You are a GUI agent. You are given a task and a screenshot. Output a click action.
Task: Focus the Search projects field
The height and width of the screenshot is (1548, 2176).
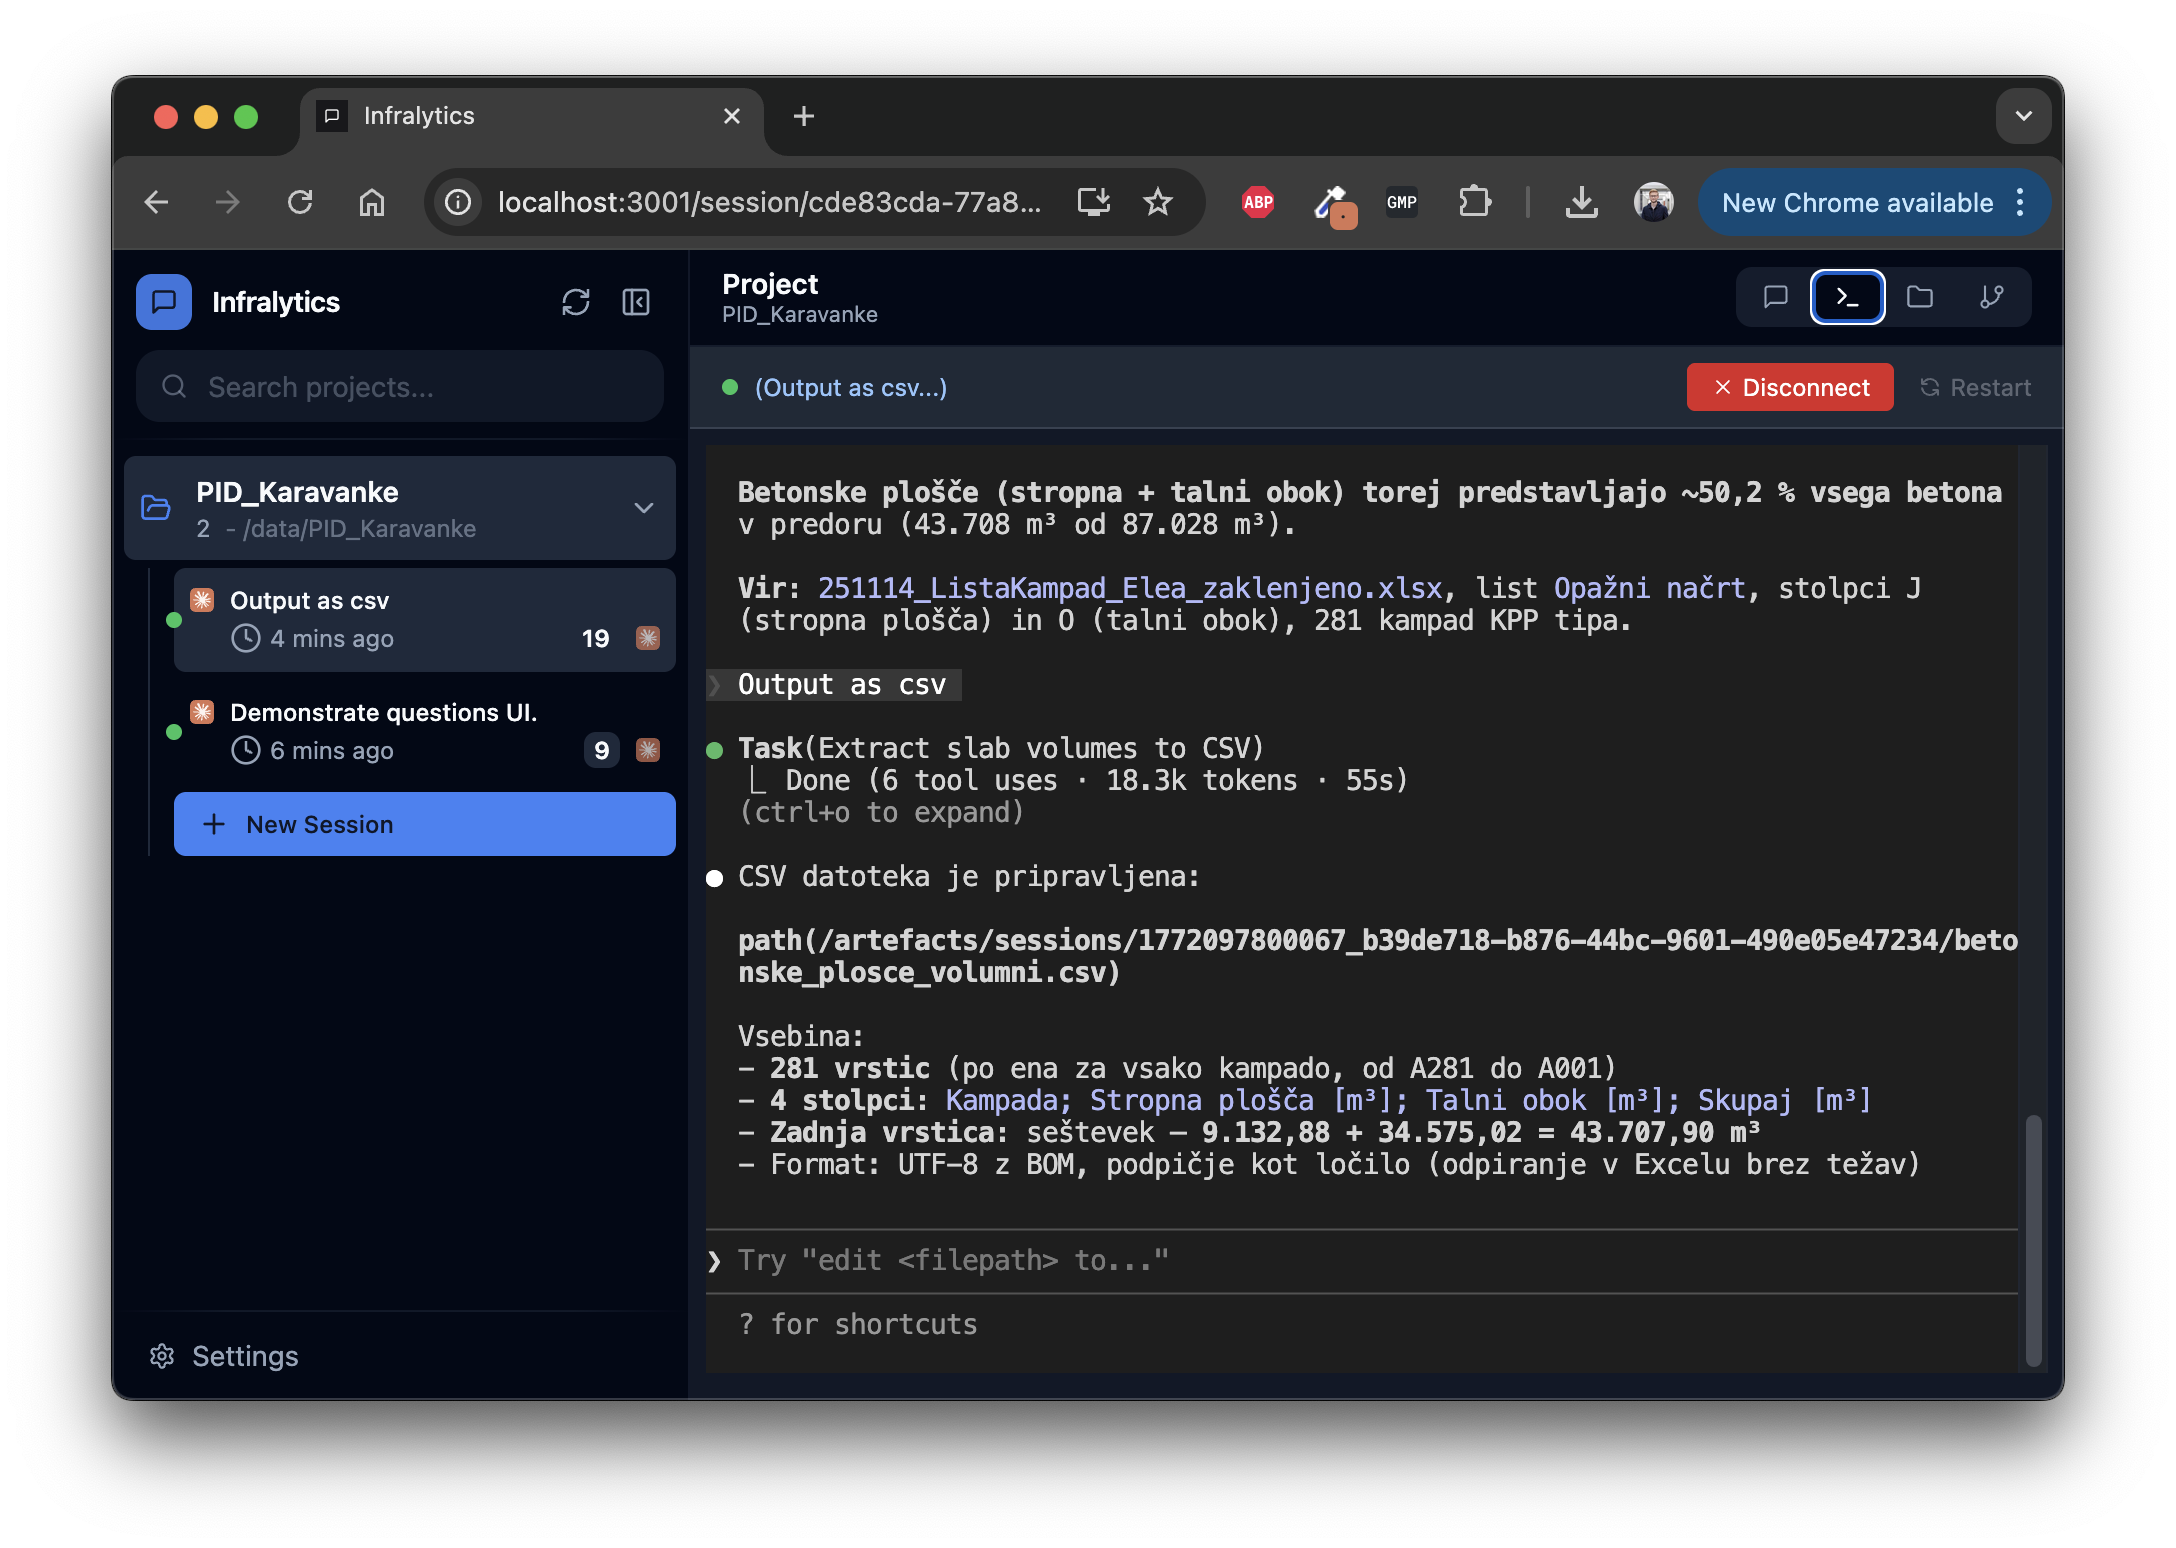[x=400, y=387]
